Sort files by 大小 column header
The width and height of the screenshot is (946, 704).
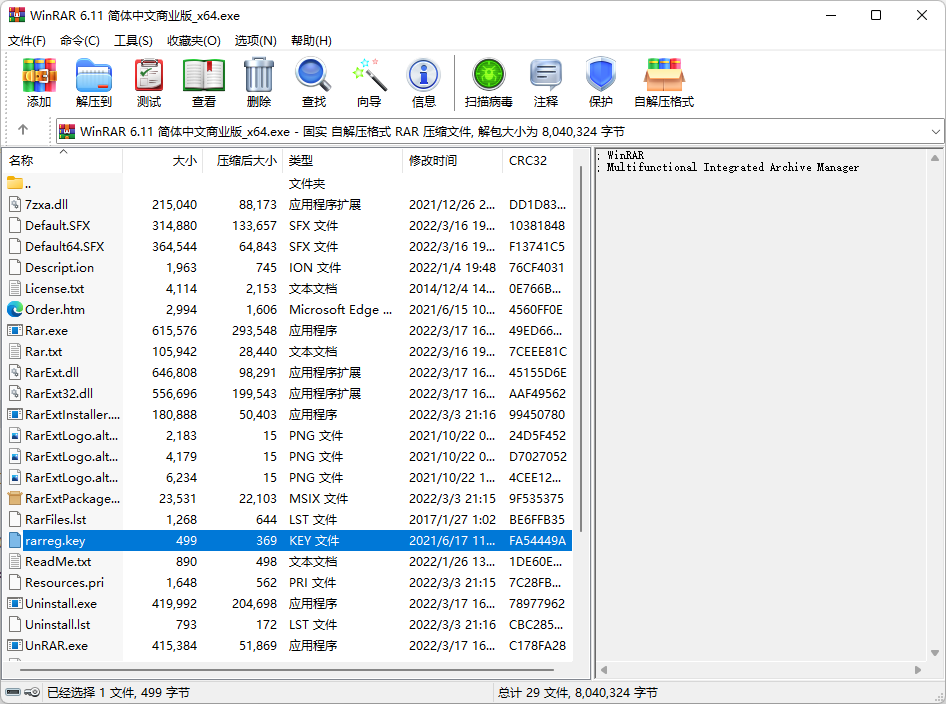(184, 160)
